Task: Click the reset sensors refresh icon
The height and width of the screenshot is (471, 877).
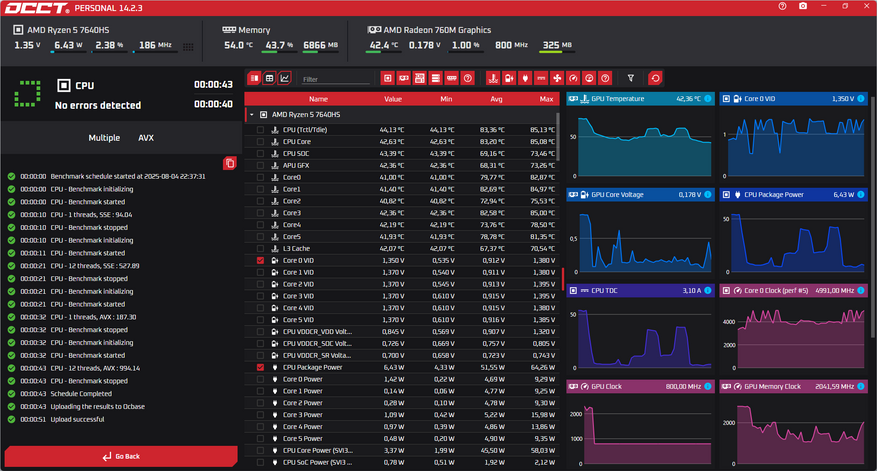Action: pyautogui.click(x=655, y=78)
